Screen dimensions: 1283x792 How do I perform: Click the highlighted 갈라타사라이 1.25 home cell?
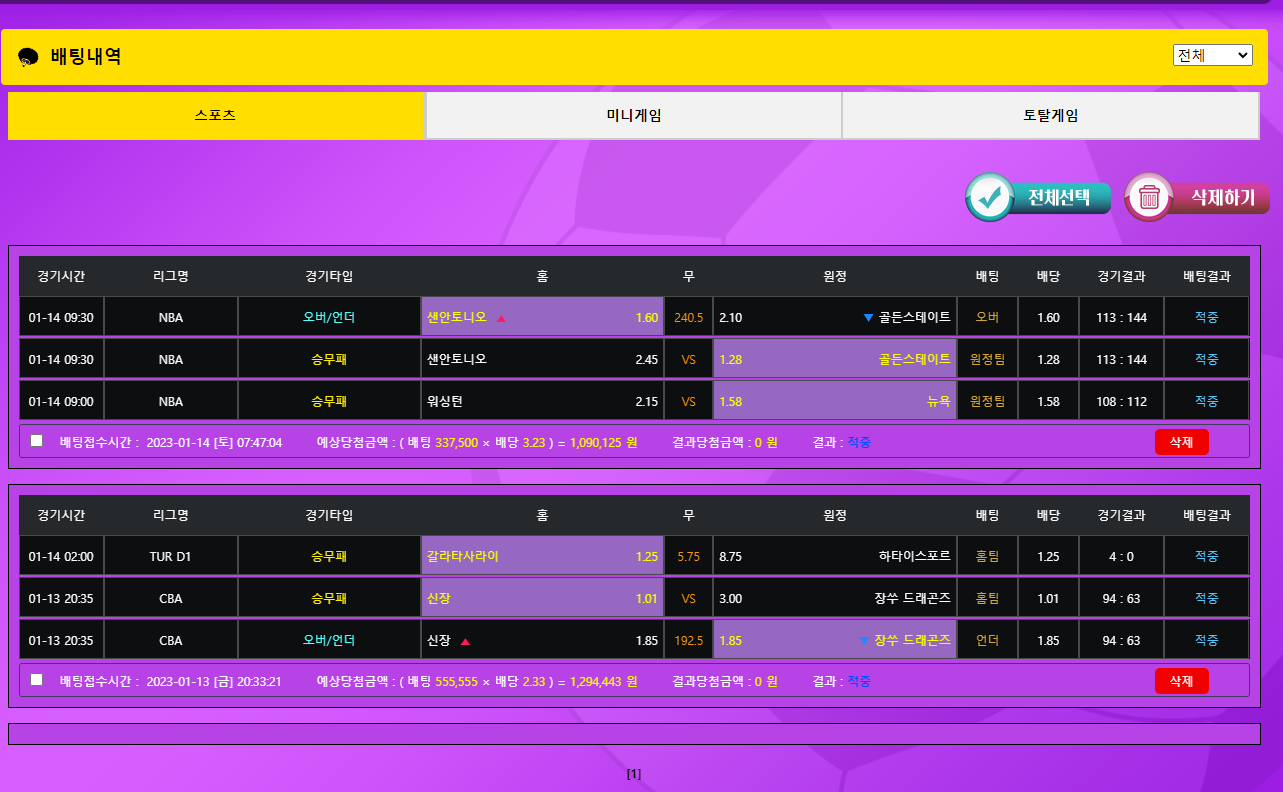tap(542, 556)
